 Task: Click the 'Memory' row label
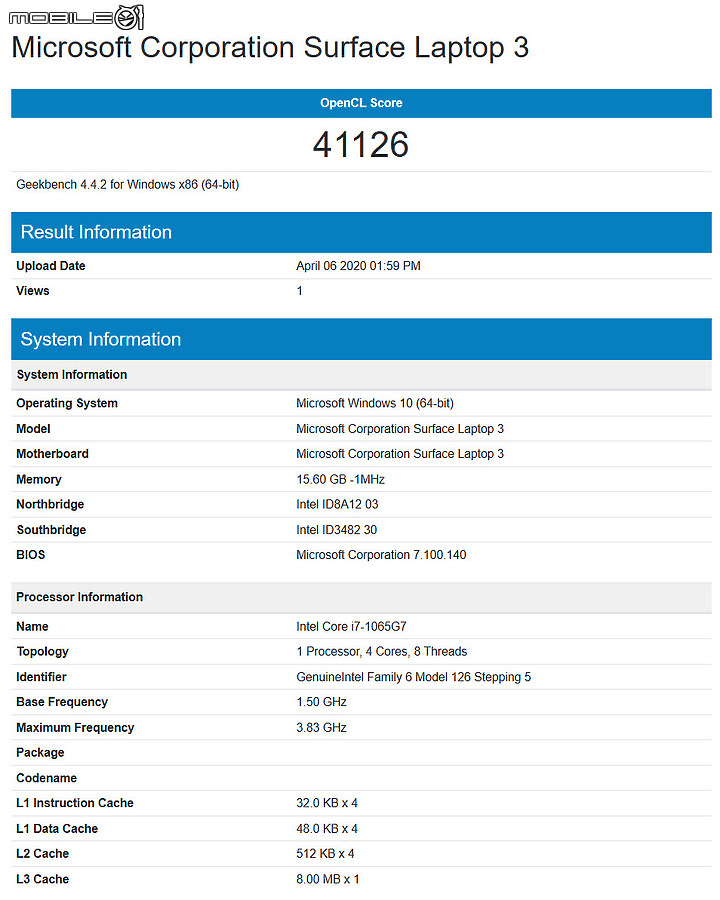[38, 479]
